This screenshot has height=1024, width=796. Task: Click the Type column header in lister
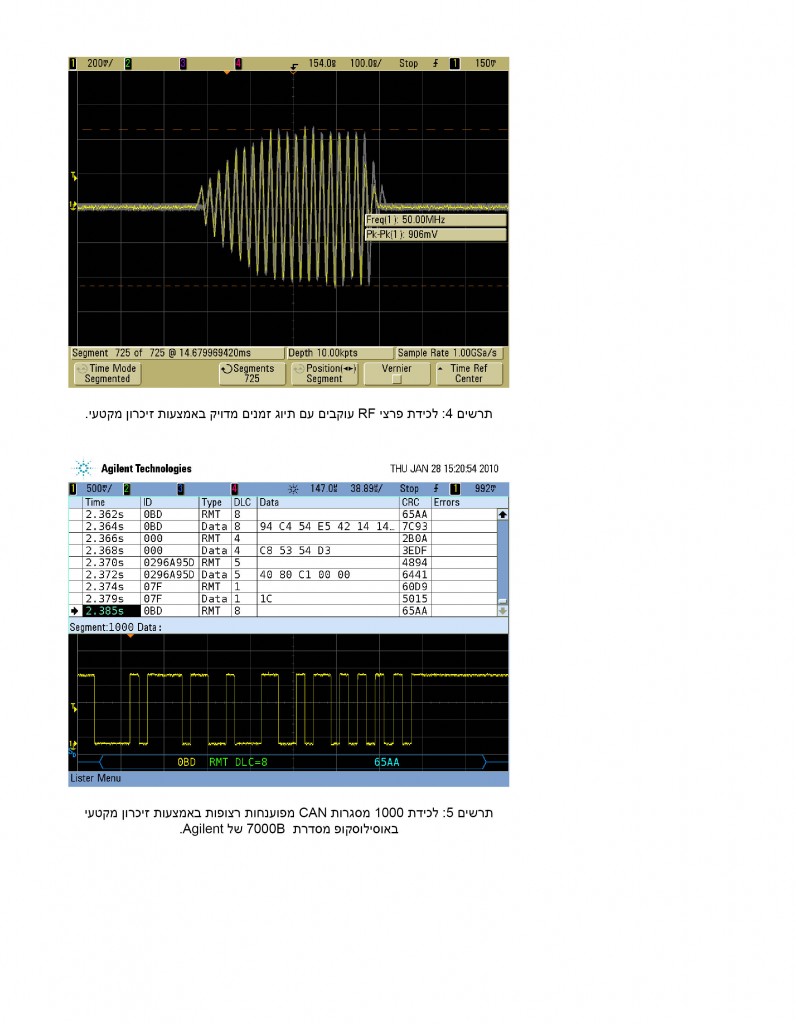coord(215,502)
